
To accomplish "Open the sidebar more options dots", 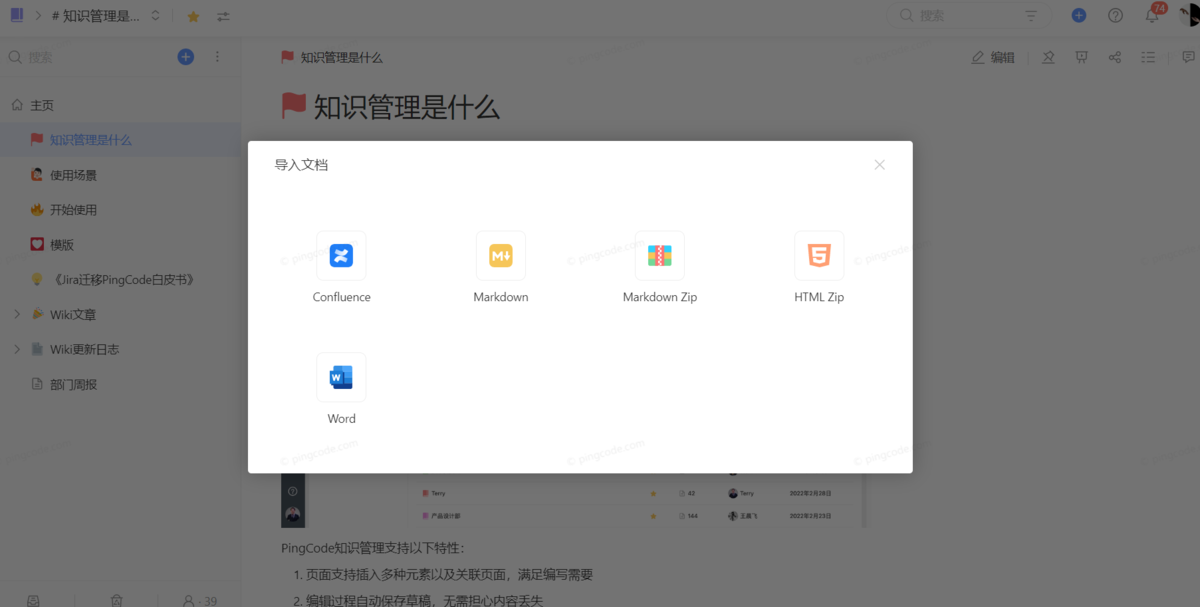I will pos(218,57).
